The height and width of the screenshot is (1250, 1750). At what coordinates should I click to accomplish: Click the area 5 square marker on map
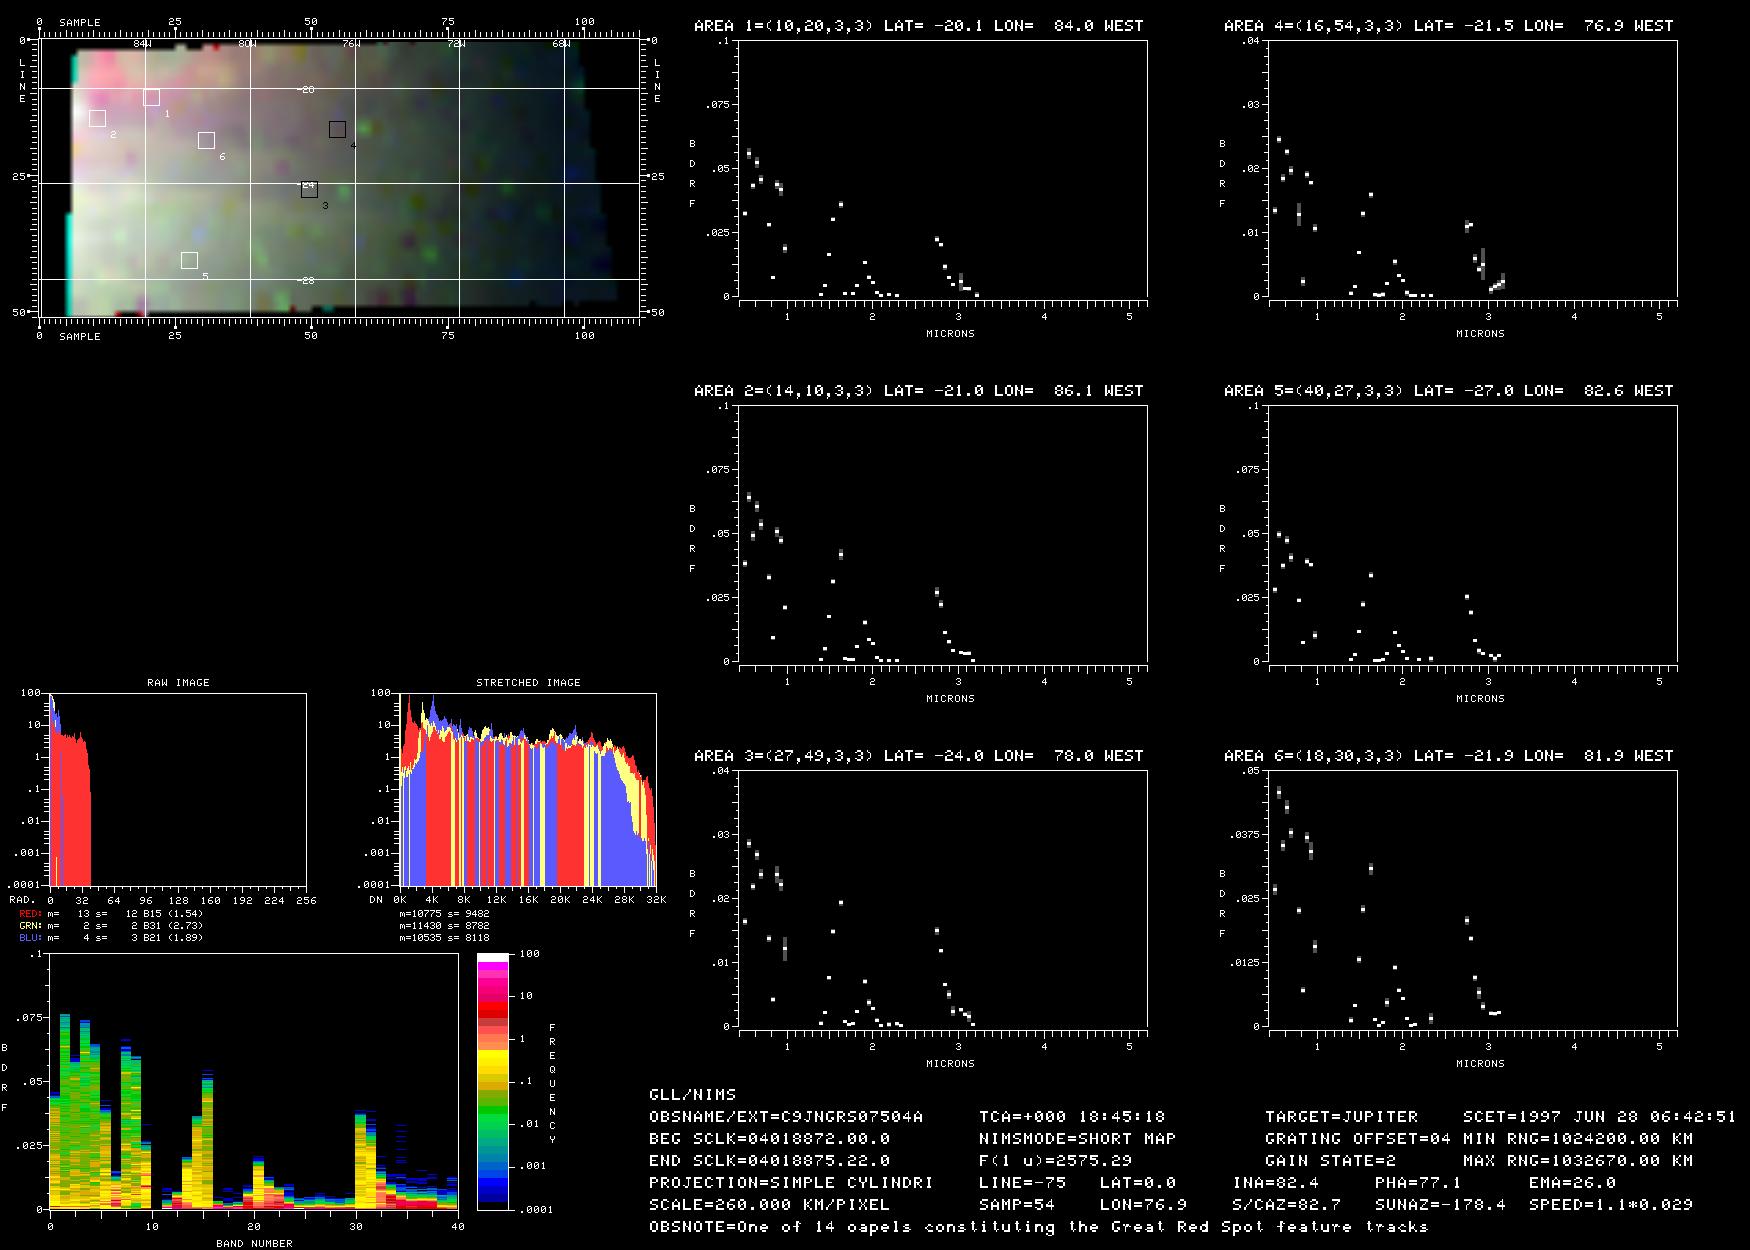click(189, 261)
